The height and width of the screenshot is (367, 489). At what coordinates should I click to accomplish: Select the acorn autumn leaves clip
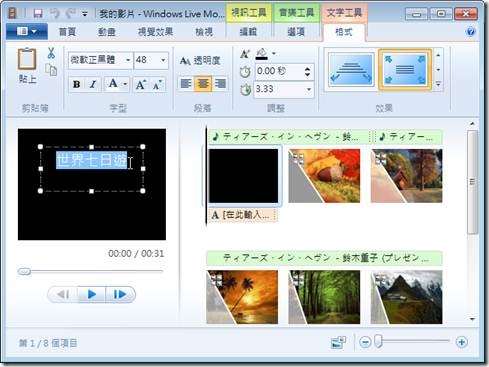(324, 176)
